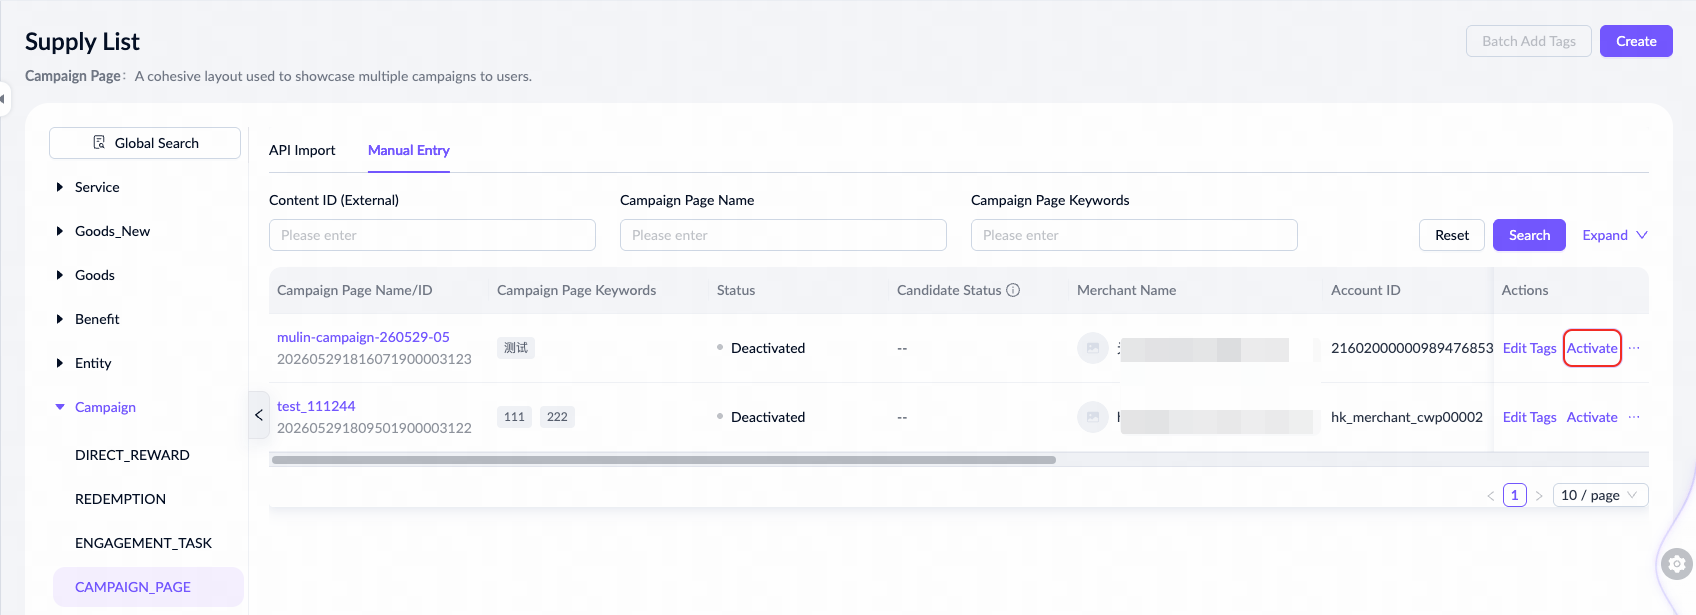Image resolution: width=1696 pixels, height=615 pixels.
Task: Click the Candidate Status info icon
Action: 1013,290
